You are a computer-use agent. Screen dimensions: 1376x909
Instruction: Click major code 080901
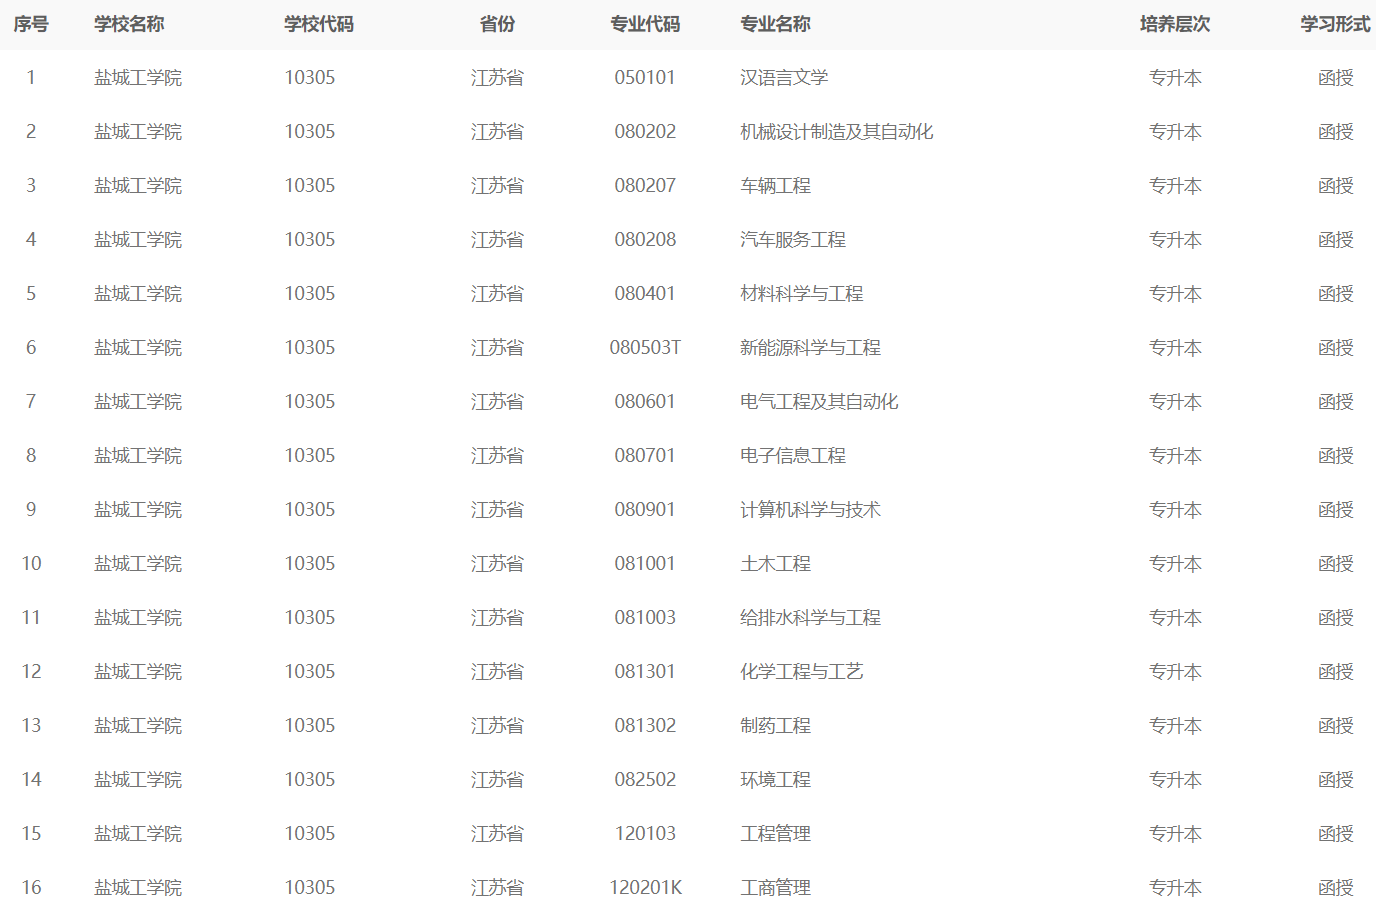pyautogui.click(x=645, y=510)
